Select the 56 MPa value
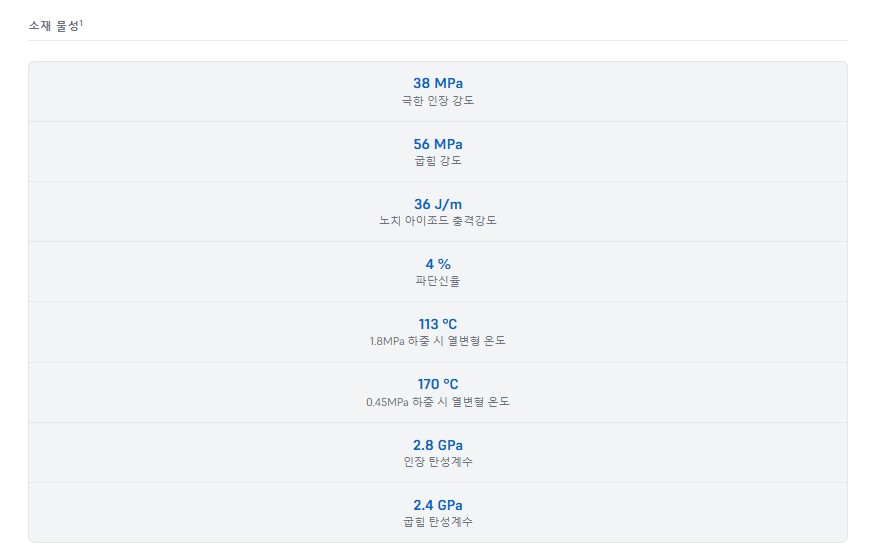This screenshot has height=550, width=872. point(438,144)
